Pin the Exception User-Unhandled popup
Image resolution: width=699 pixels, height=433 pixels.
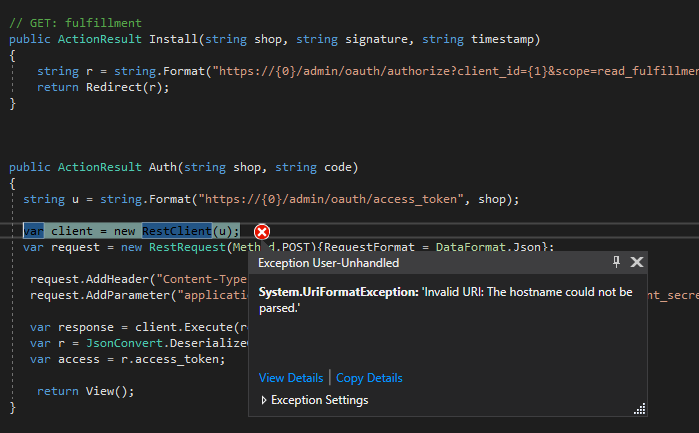[616, 262]
